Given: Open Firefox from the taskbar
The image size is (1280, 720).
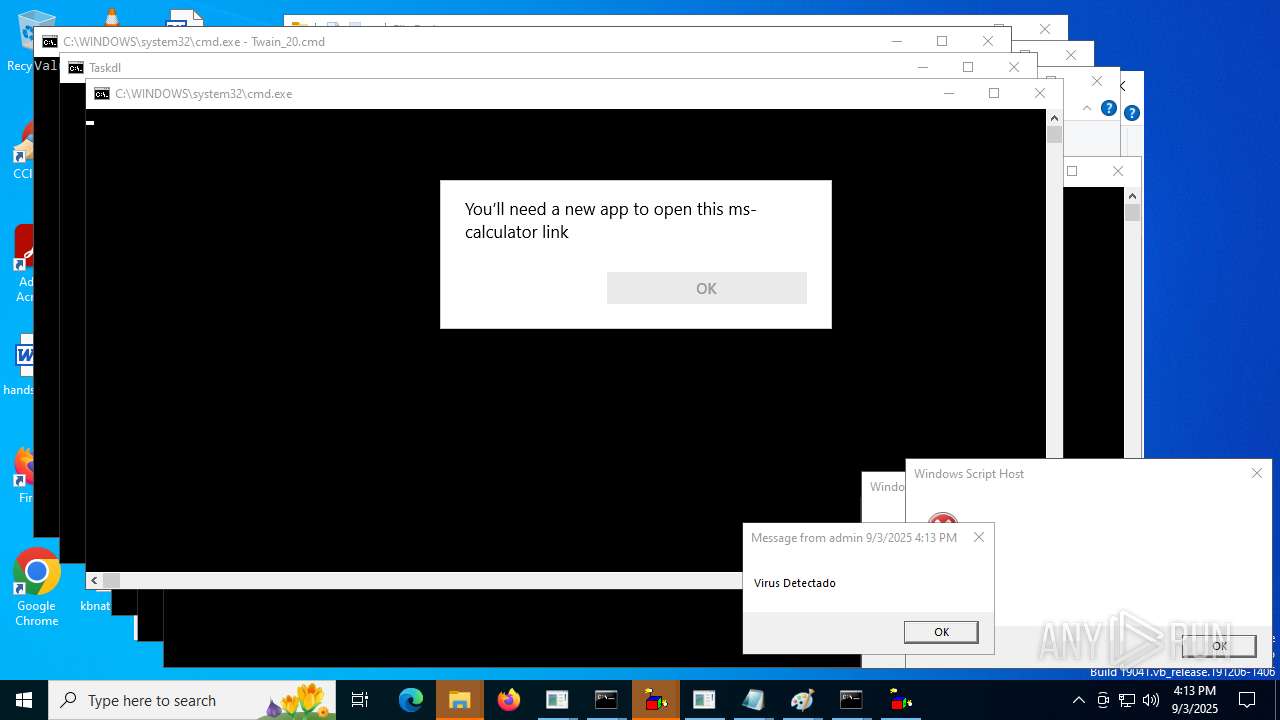Looking at the screenshot, I should coord(509,700).
